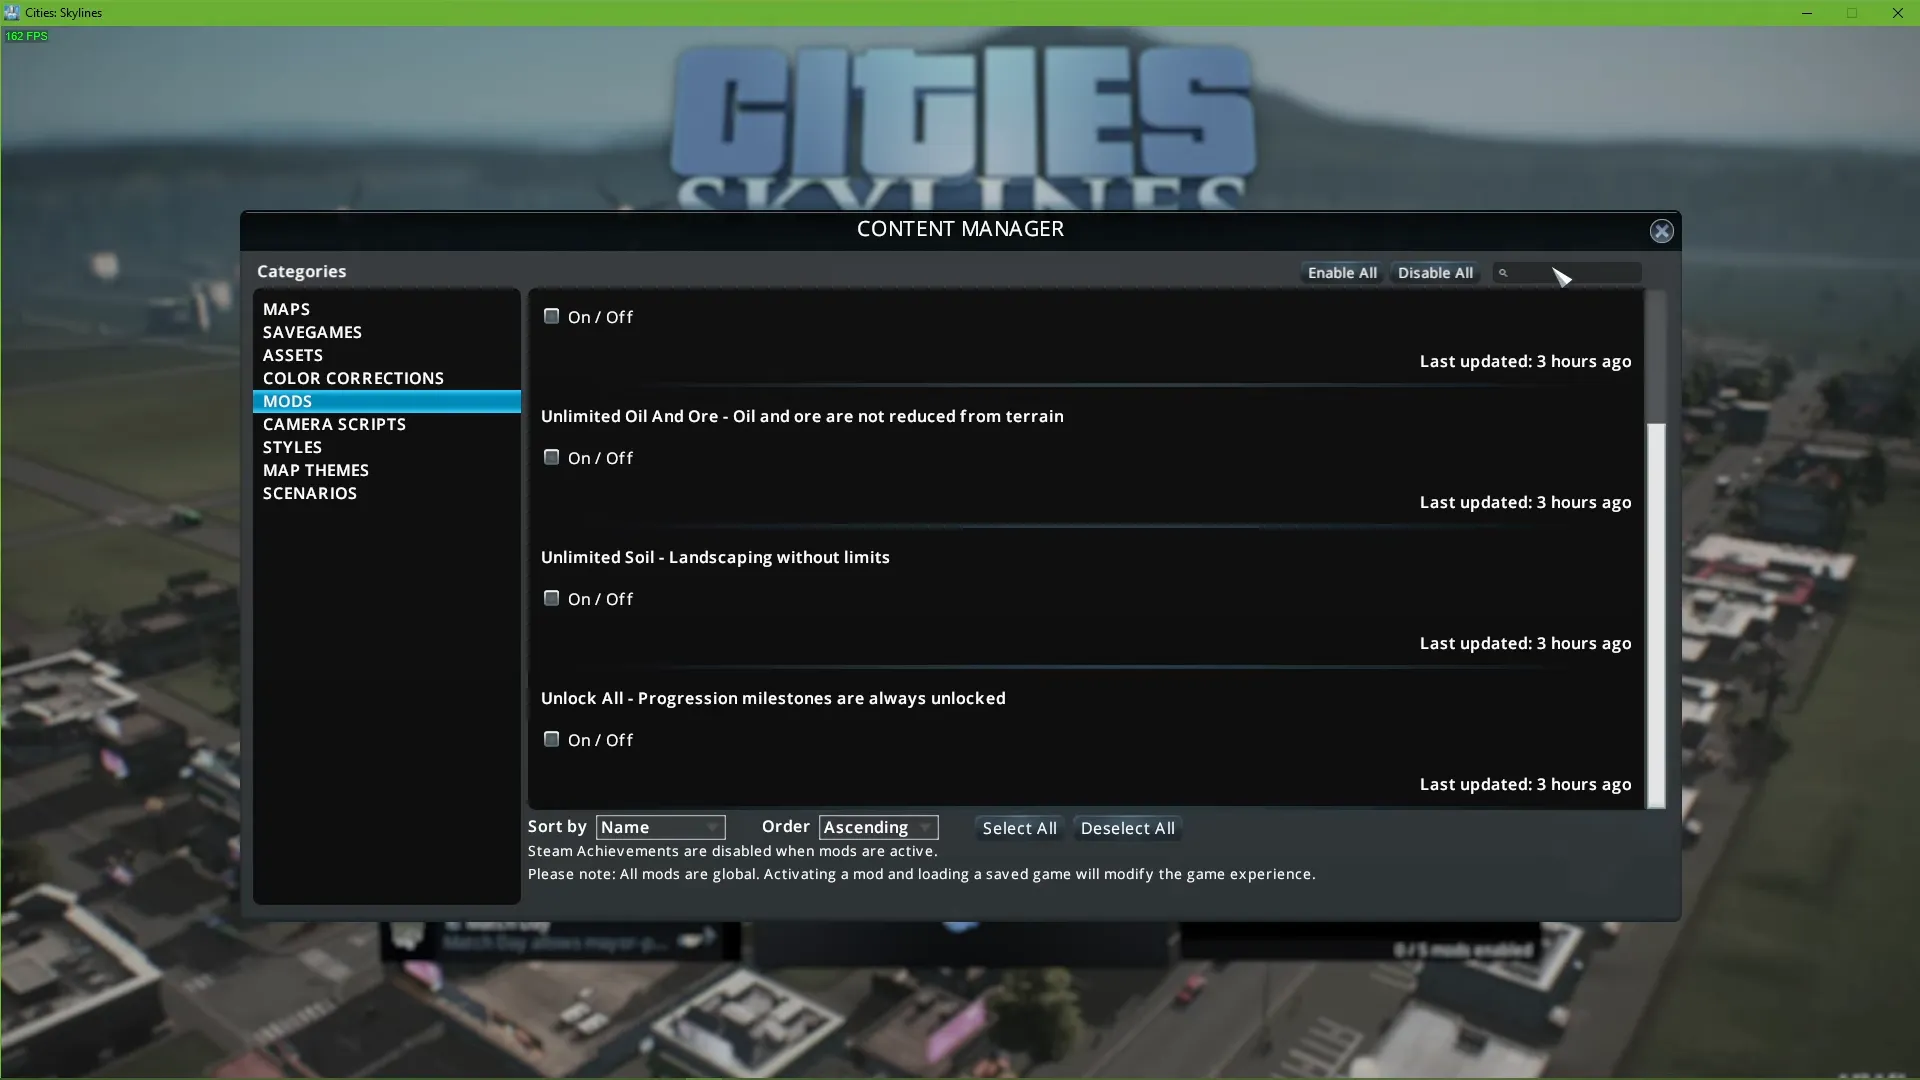
Task: Click Unlock All mod title
Action: pos(773,698)
